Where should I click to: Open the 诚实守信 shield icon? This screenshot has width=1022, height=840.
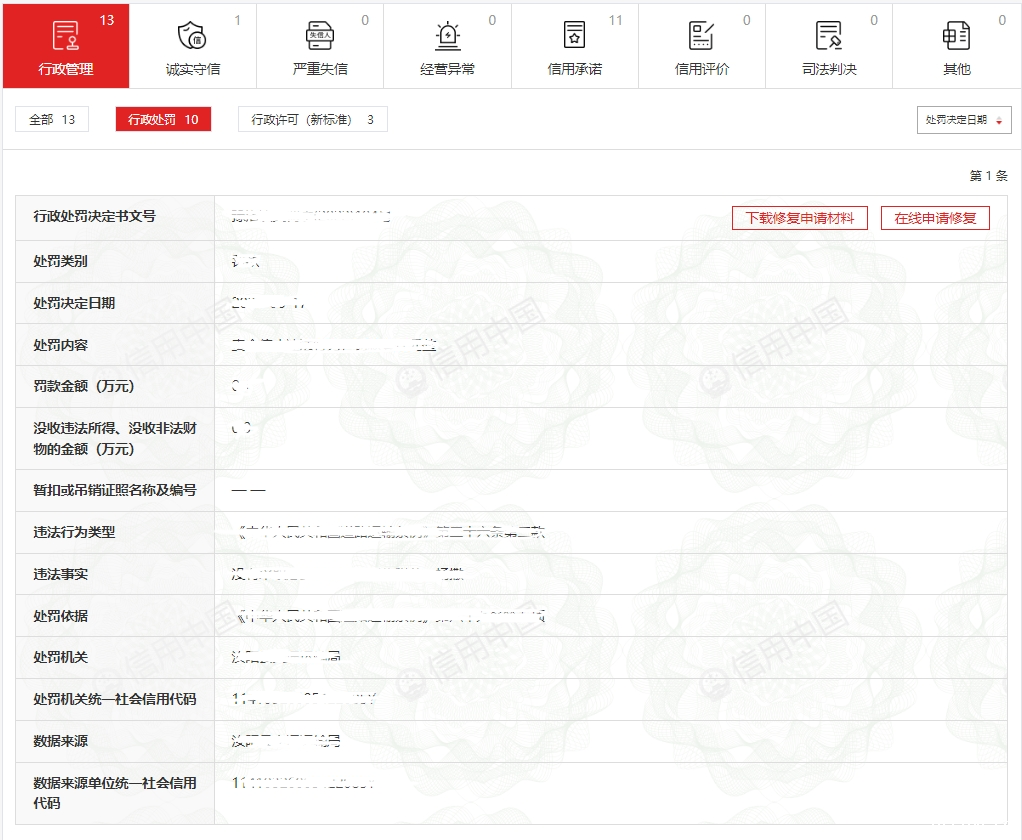(x=192, y=36)
